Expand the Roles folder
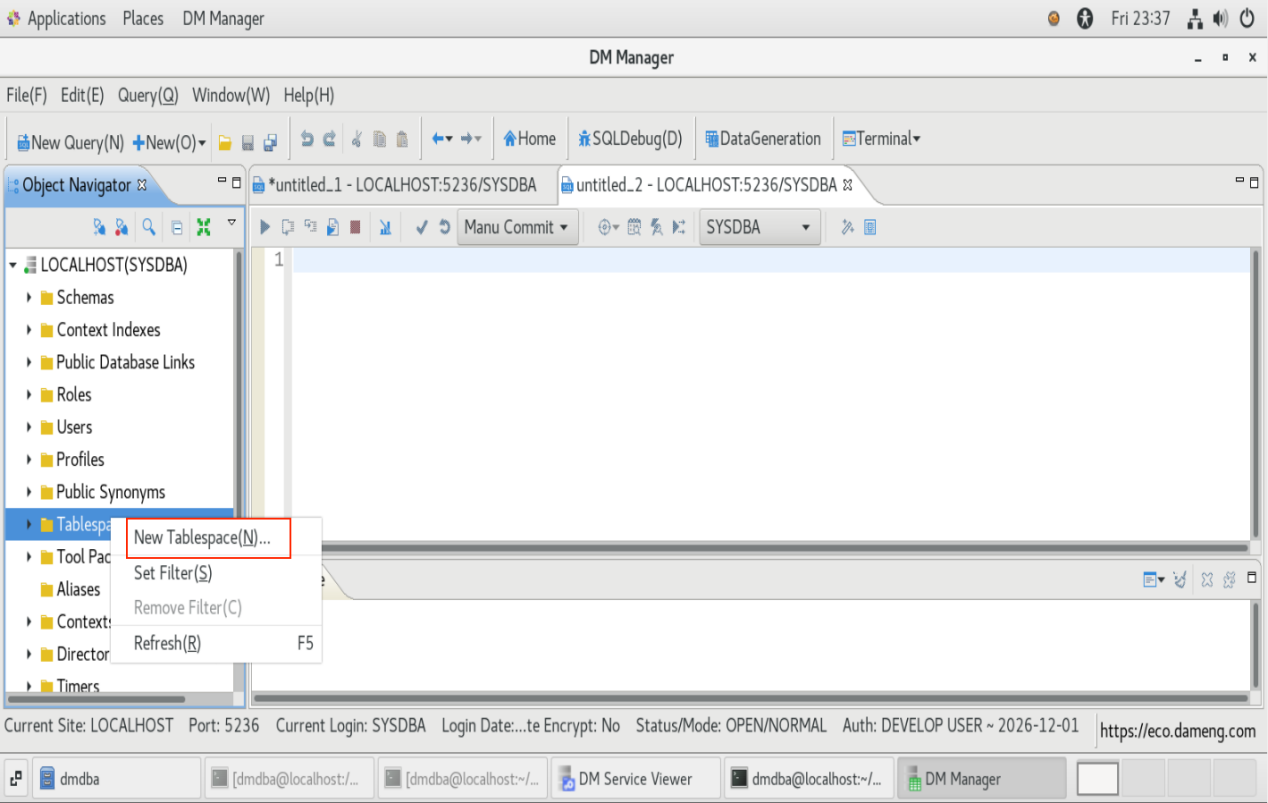This screenshot has height=803, width=1268. click(29, 395)
